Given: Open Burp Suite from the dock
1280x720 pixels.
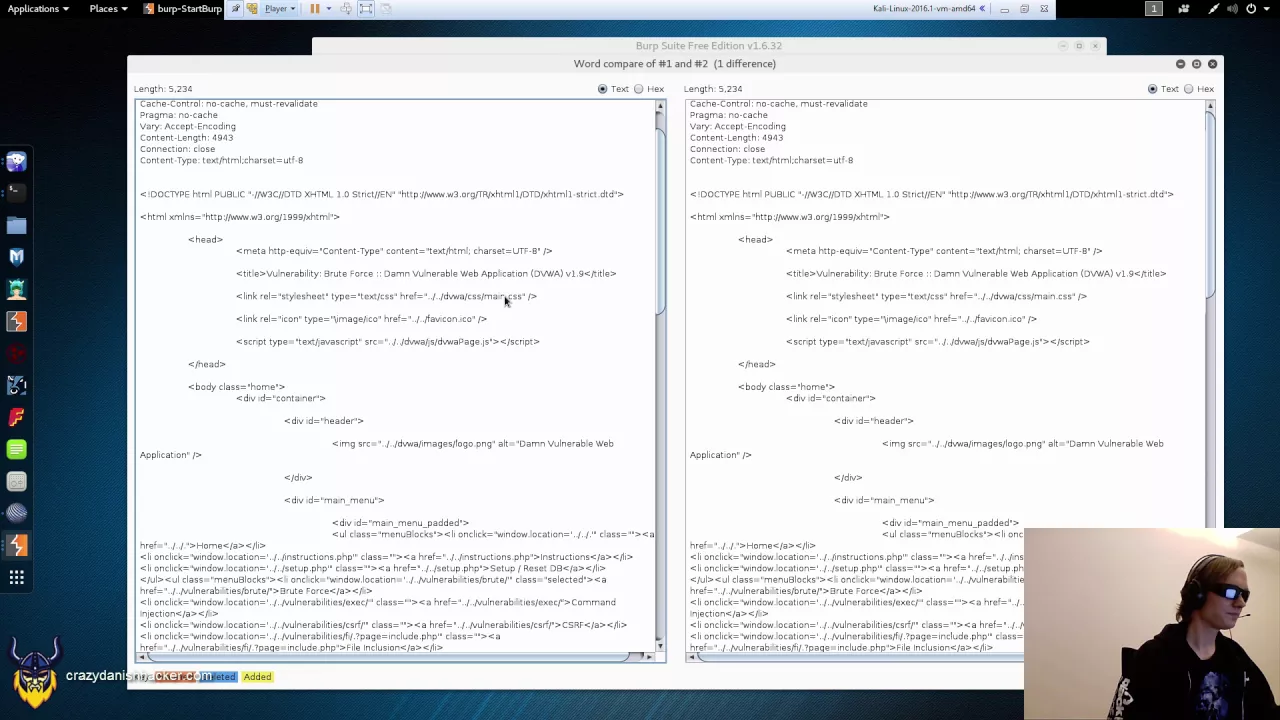Looking at the screenshot, I should pyautogui.click(x=15, y=545).
